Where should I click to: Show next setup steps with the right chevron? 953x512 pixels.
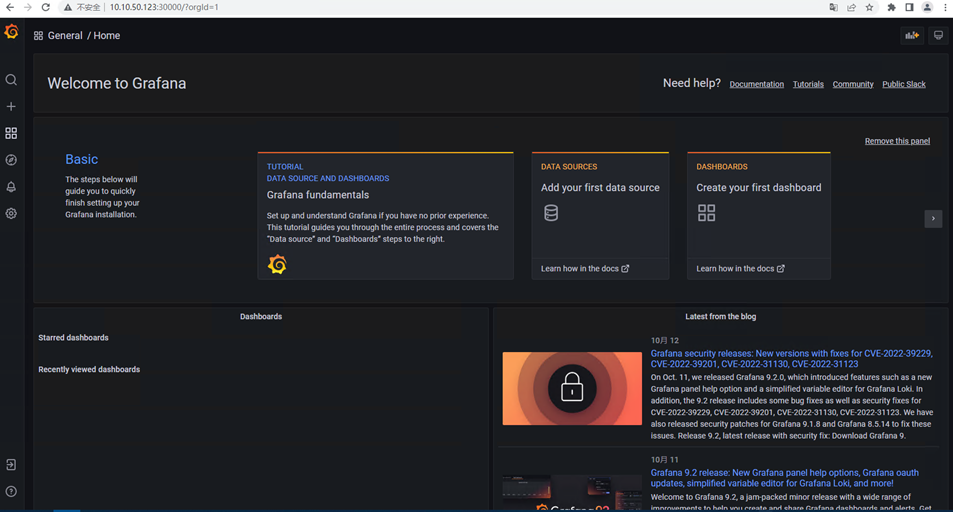pos(933,218)
